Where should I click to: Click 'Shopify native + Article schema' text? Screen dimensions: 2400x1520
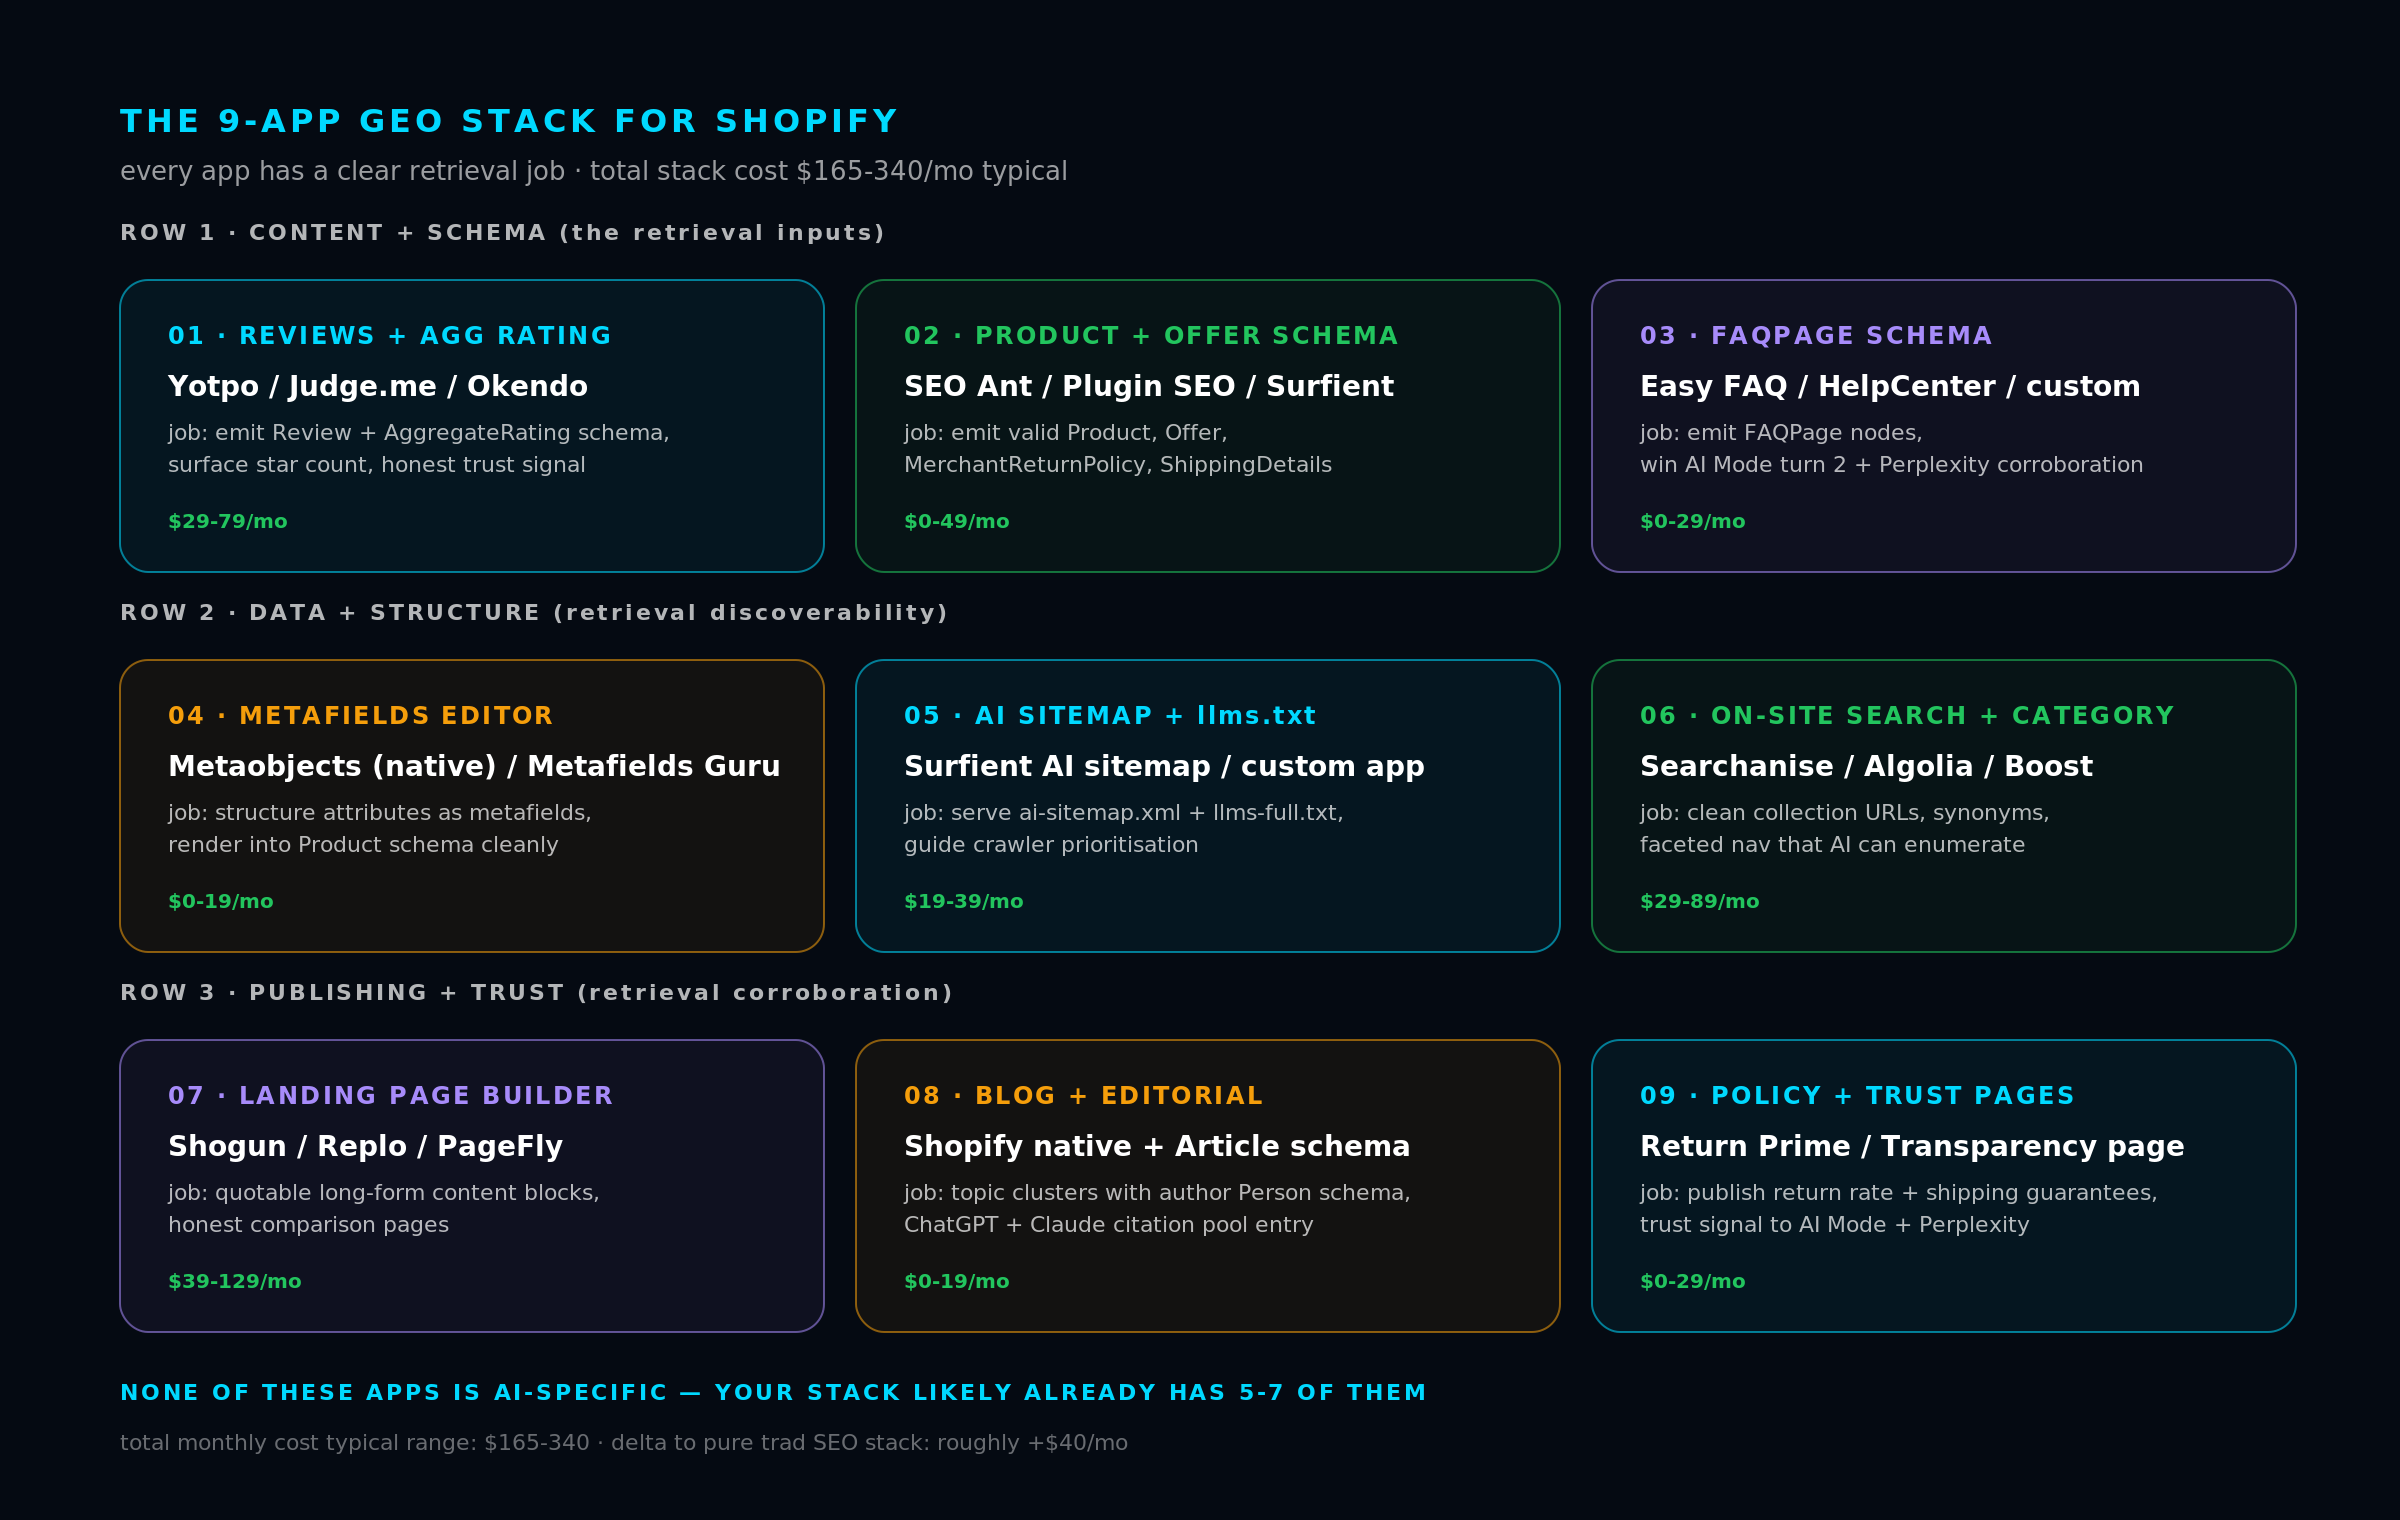[1157, 1147]
